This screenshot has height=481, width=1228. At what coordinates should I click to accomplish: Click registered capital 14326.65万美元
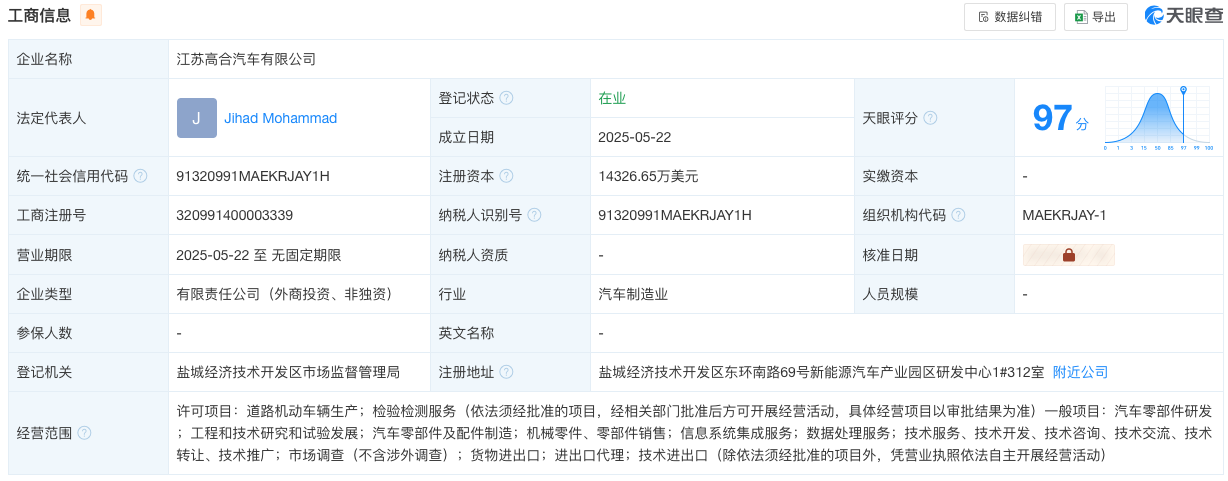click(648, 176)
